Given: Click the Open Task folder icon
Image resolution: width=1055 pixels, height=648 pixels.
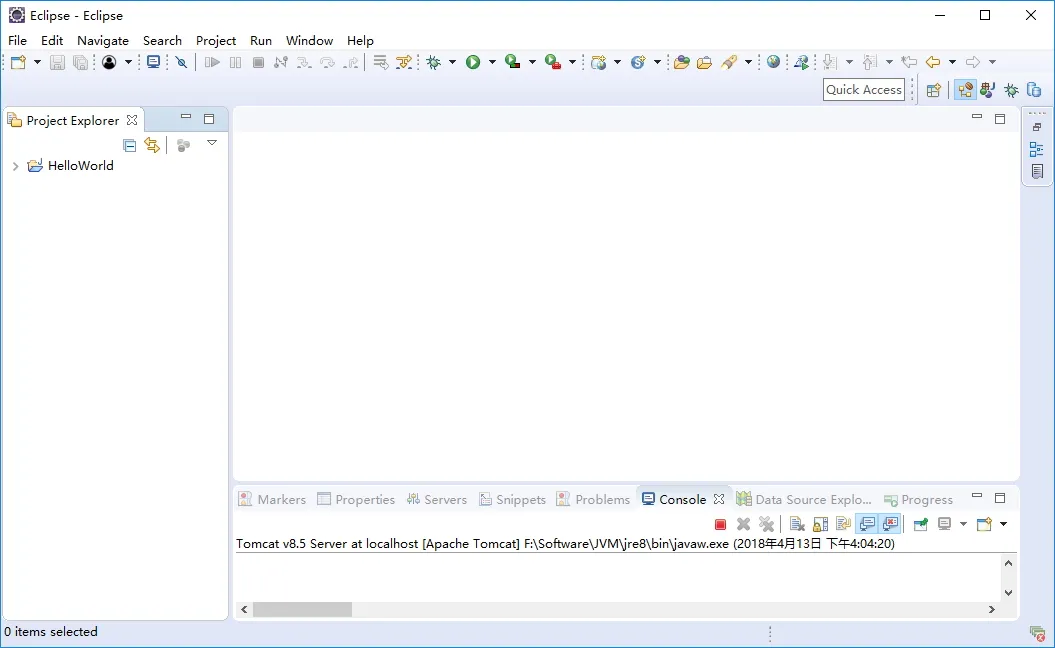Looking at the screenshot, I should tap(704, 62).
